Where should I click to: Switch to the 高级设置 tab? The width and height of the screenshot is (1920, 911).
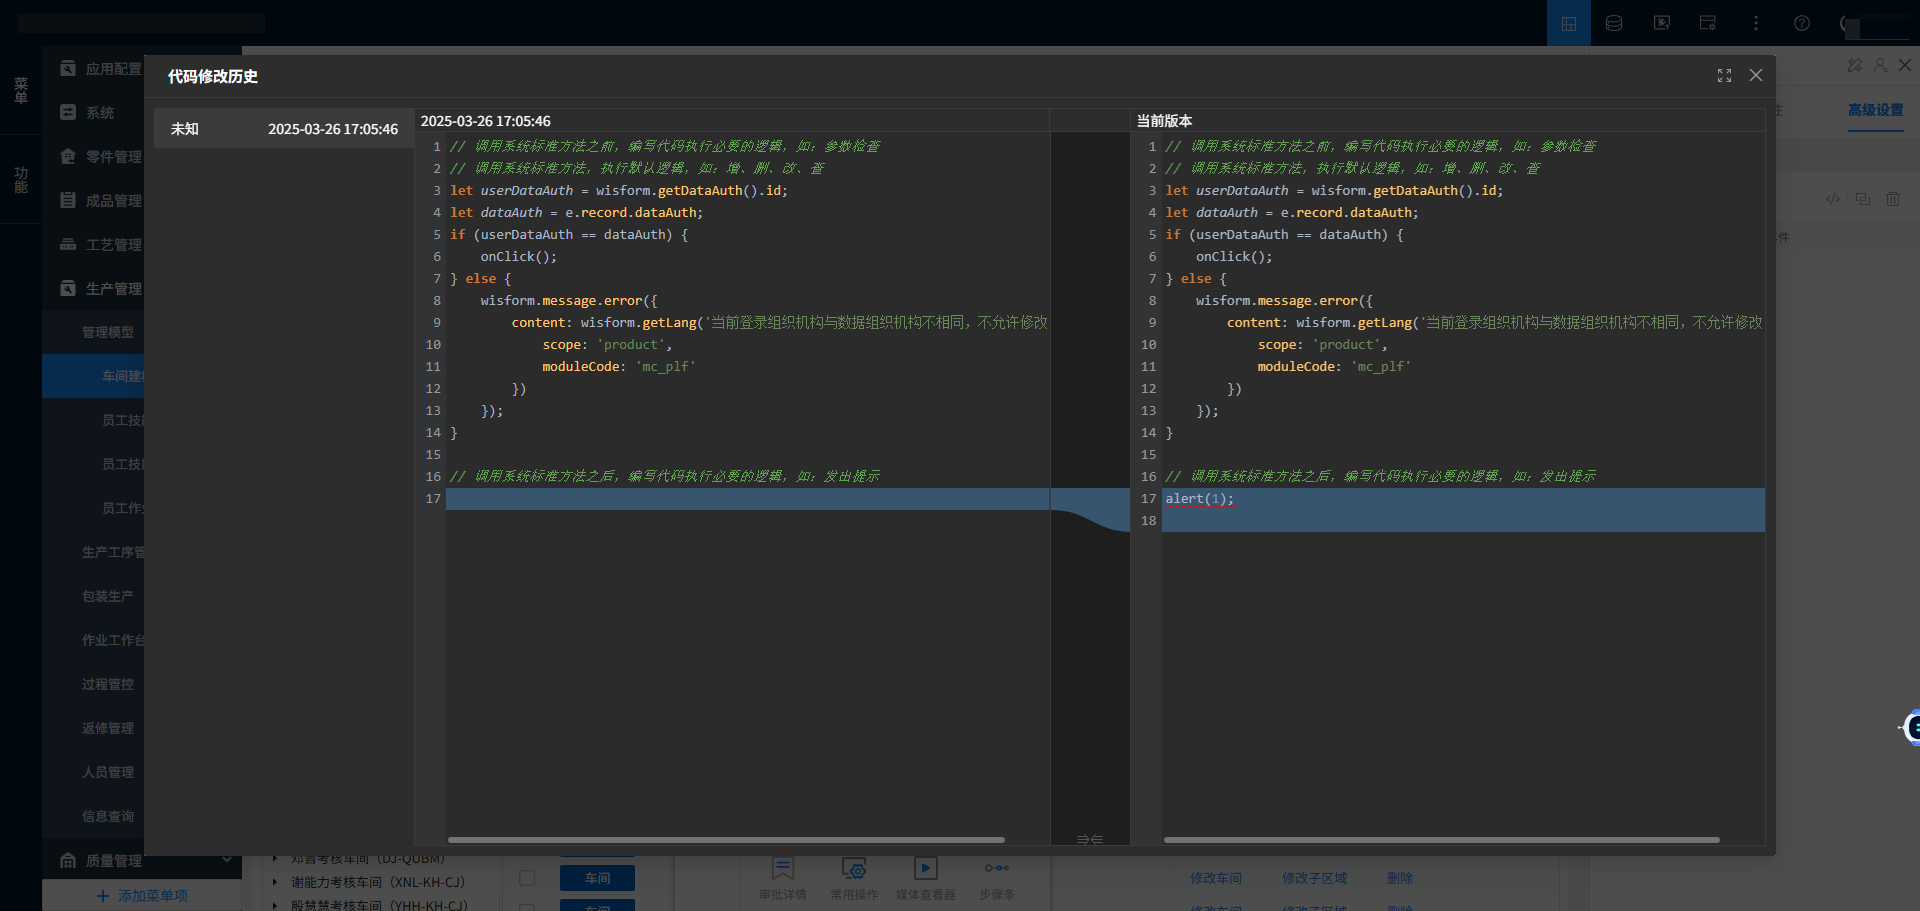[1875, 110]
